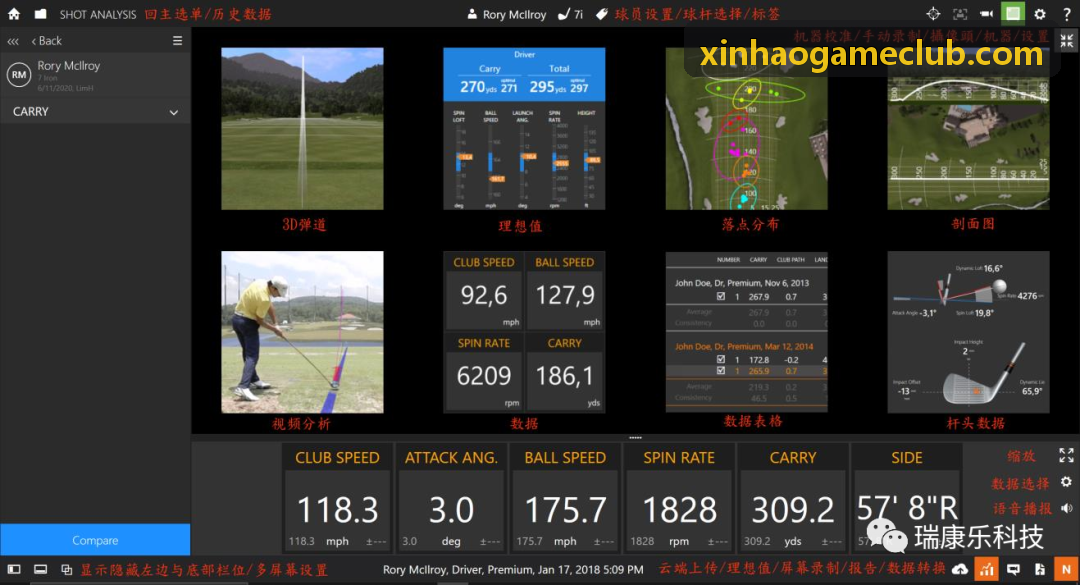Image resolution: width=1080 pixels, height=585 pixels.
Task: Open the tags selector in the top bar
Action: [601, 14]
